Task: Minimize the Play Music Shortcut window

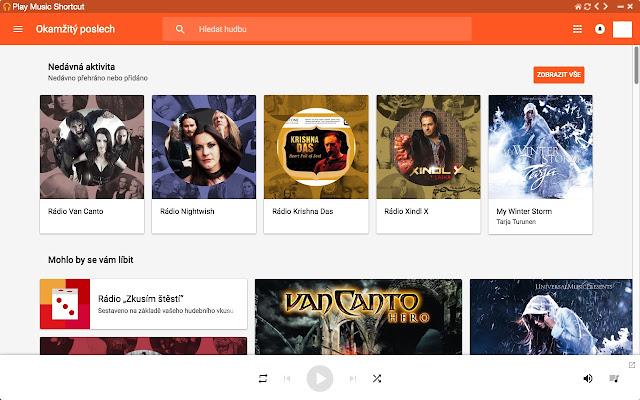Action: [620, 7]
